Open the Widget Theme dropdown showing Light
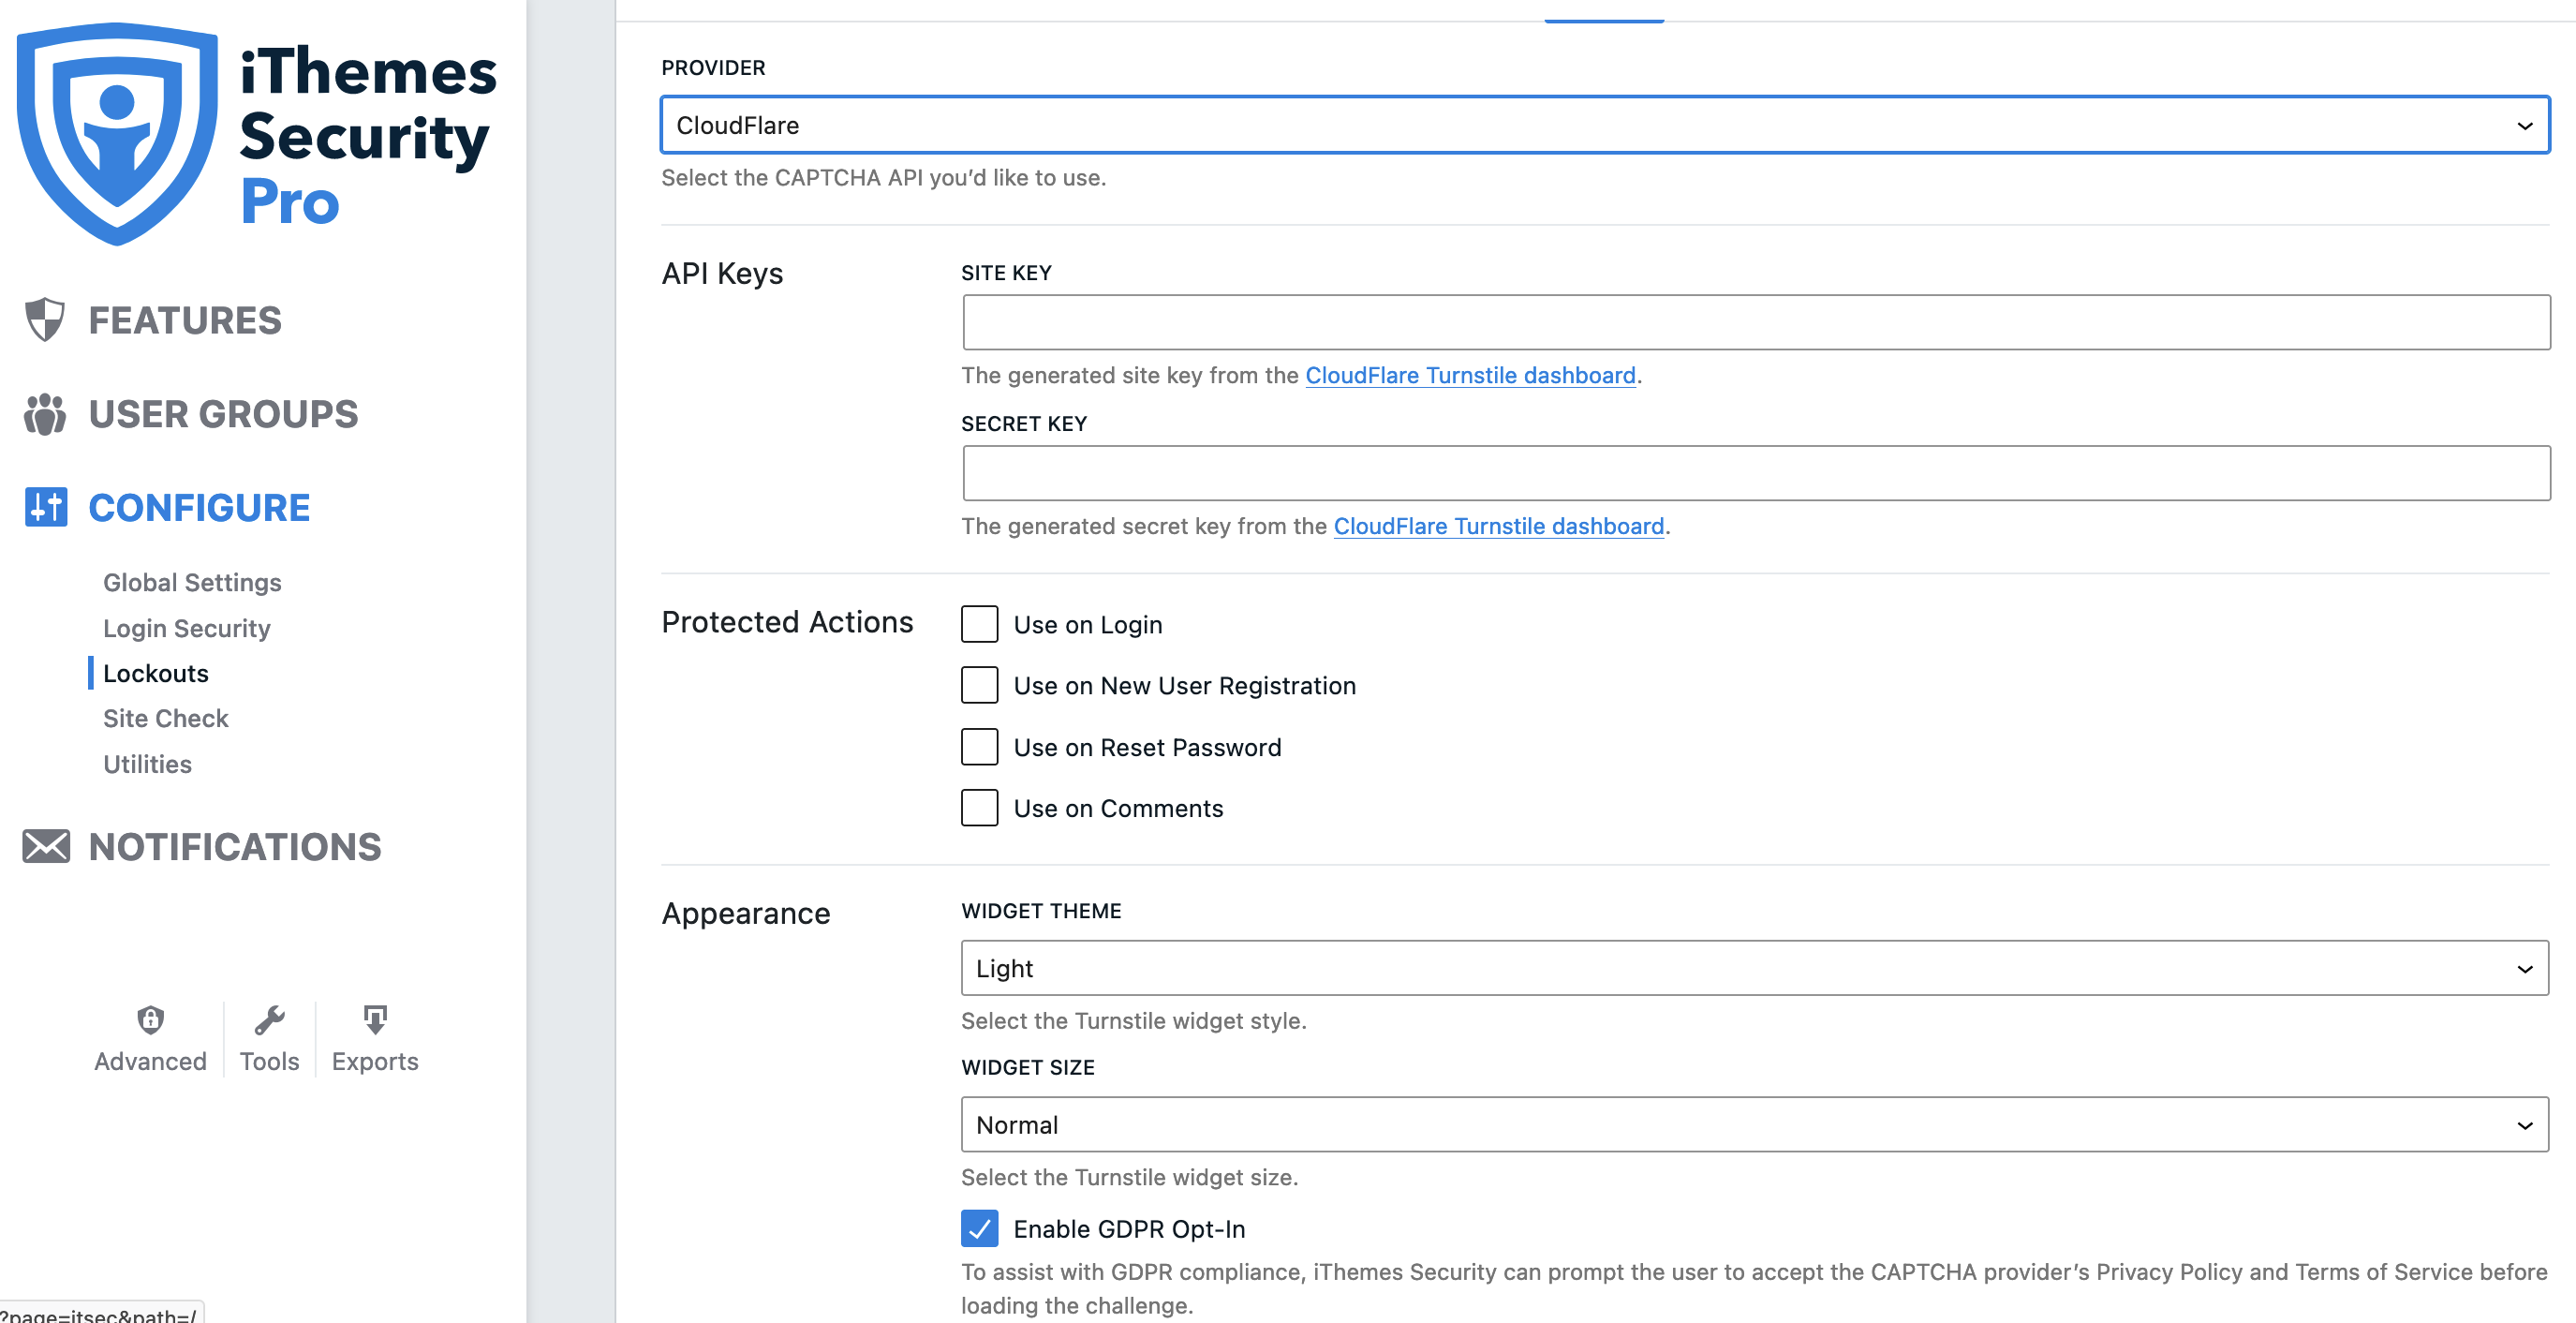 1755,968
